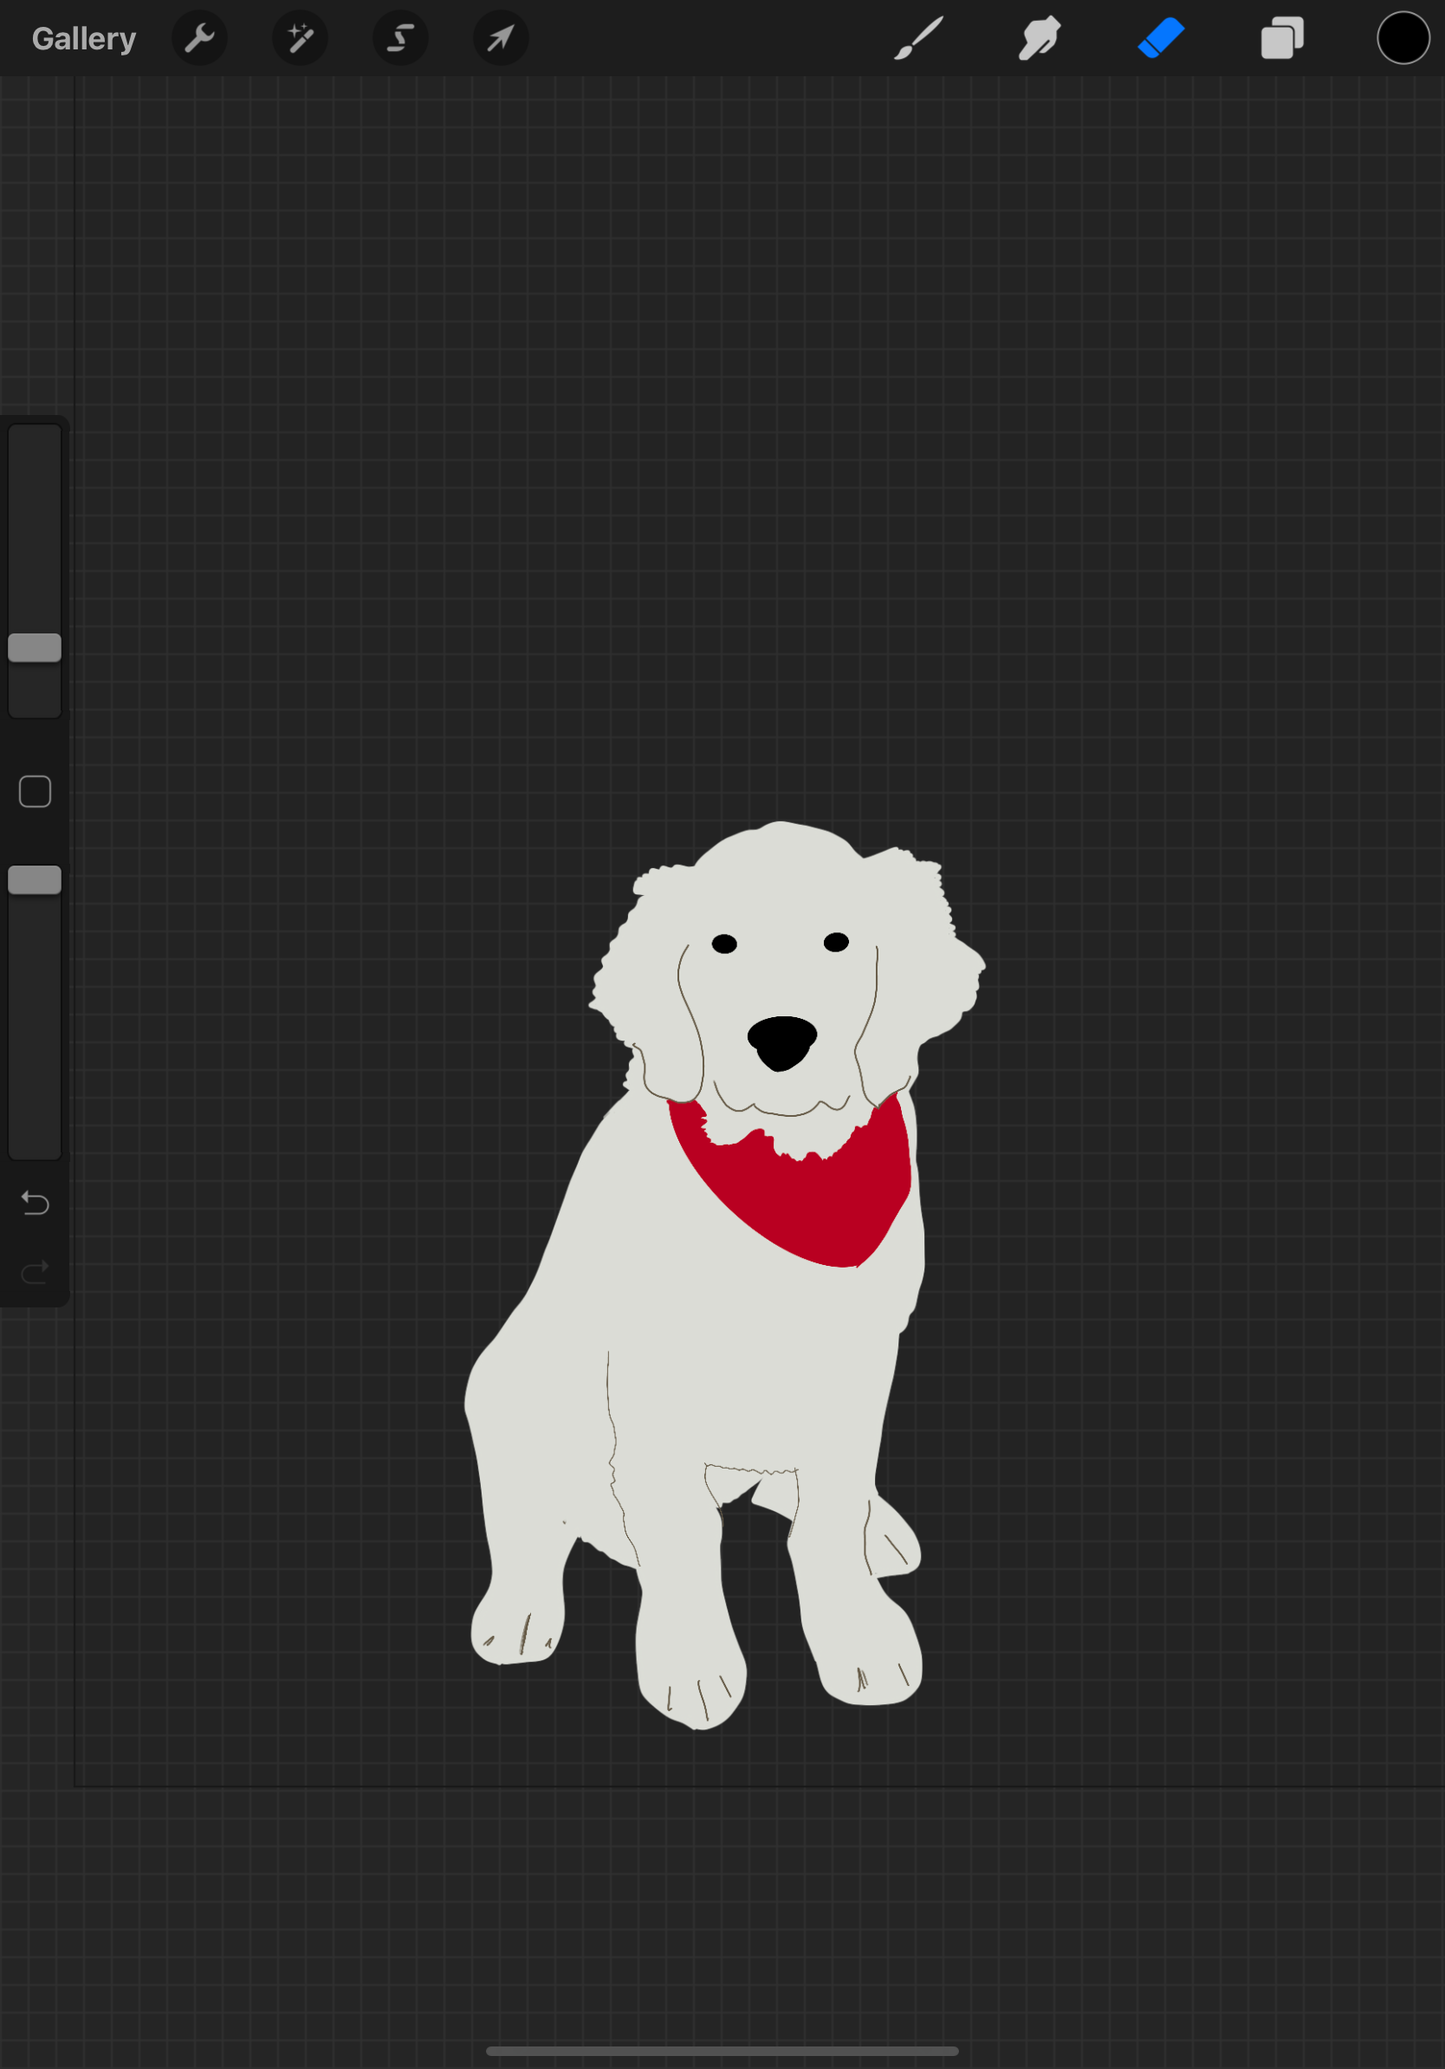1445x2069 pixels.
Task: Open the Adjustments magic wand menu
Action: point(300,39)
